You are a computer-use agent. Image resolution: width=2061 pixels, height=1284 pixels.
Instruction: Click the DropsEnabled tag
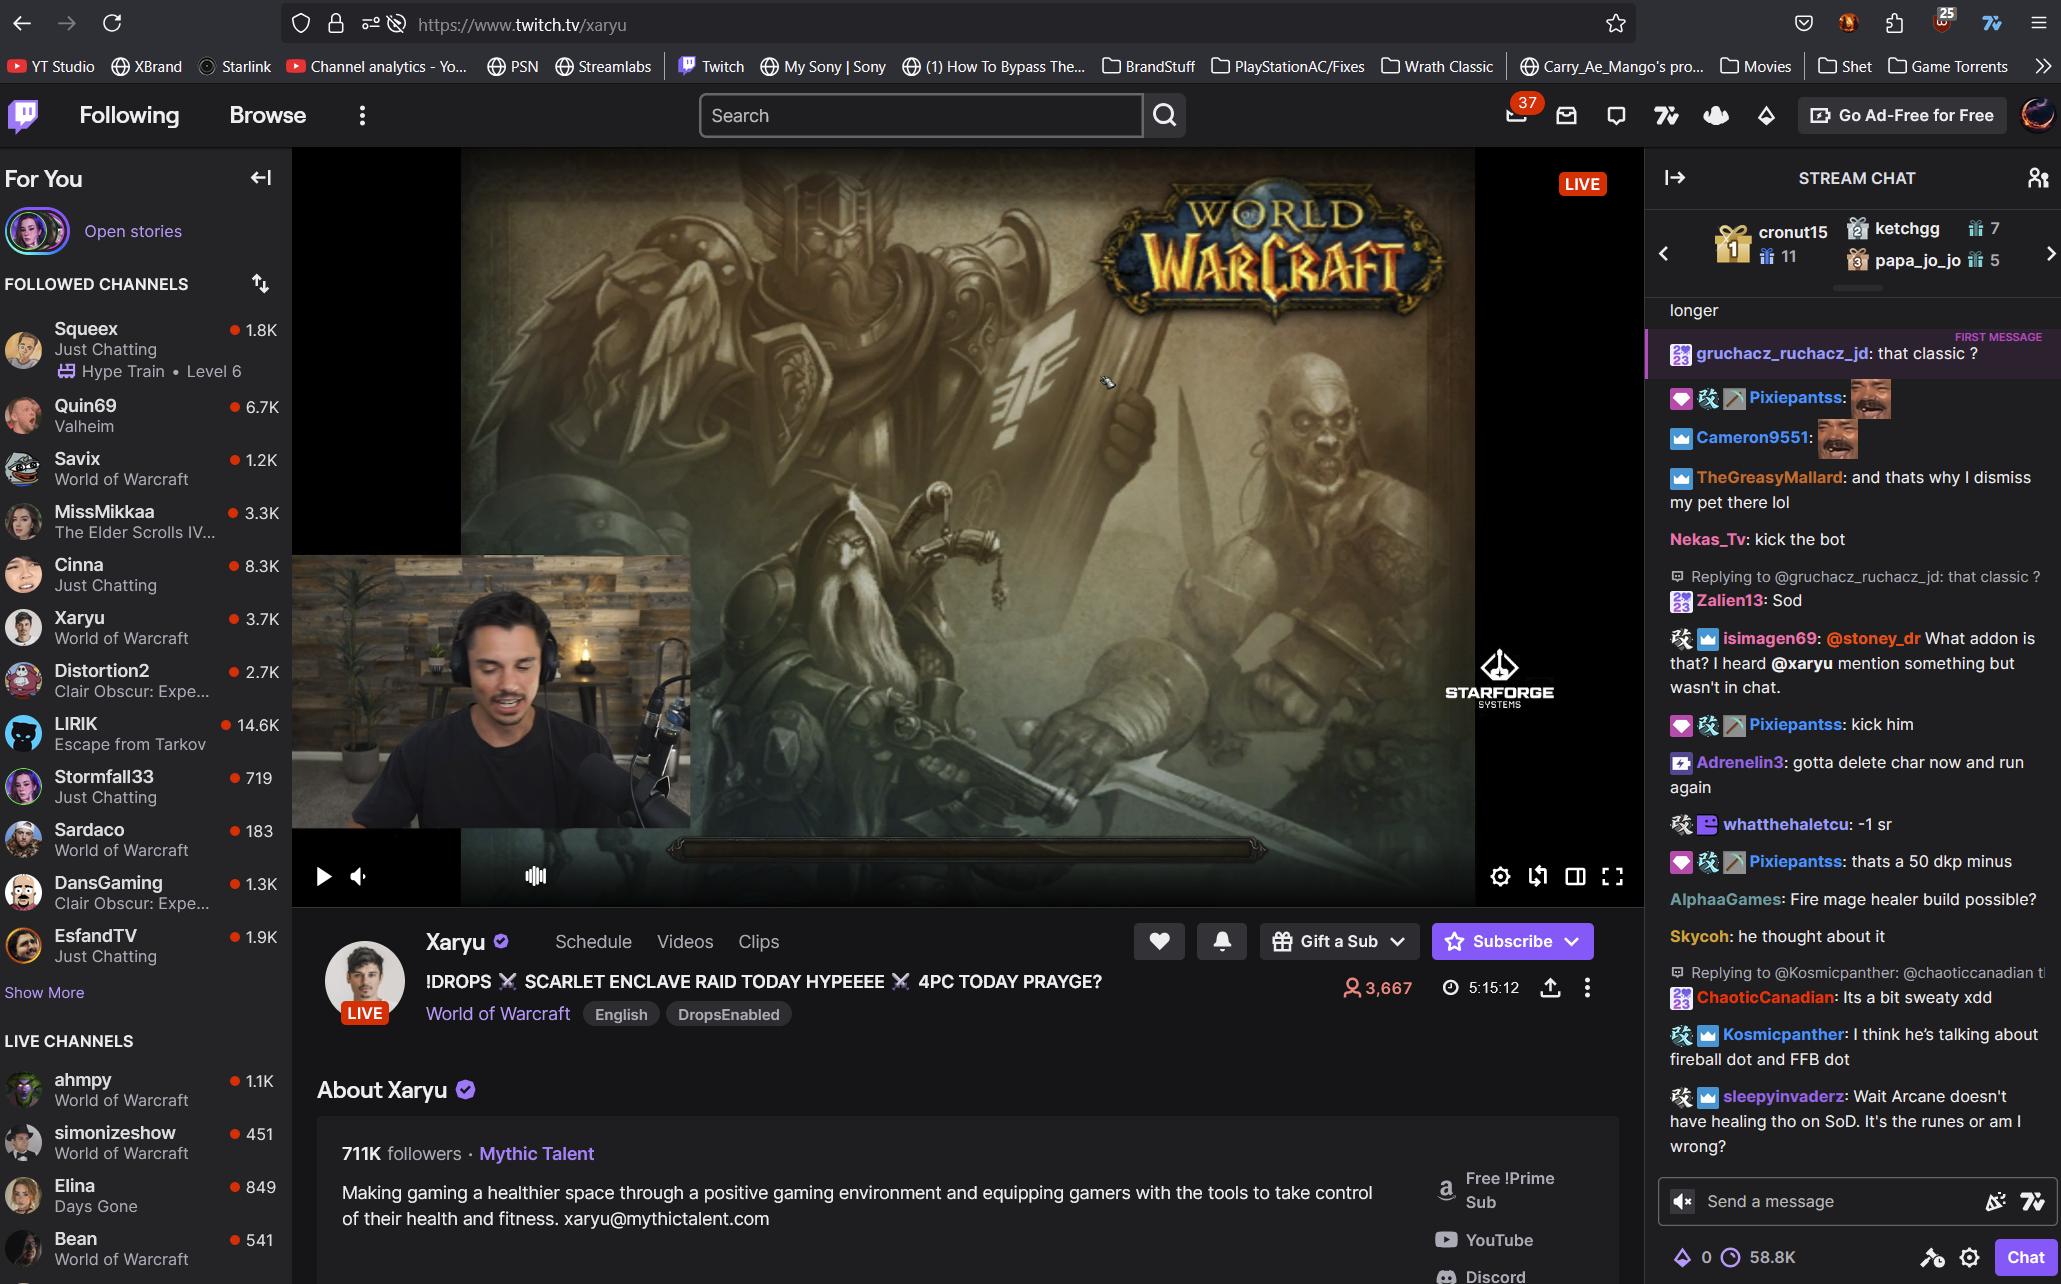point(728,1014)
